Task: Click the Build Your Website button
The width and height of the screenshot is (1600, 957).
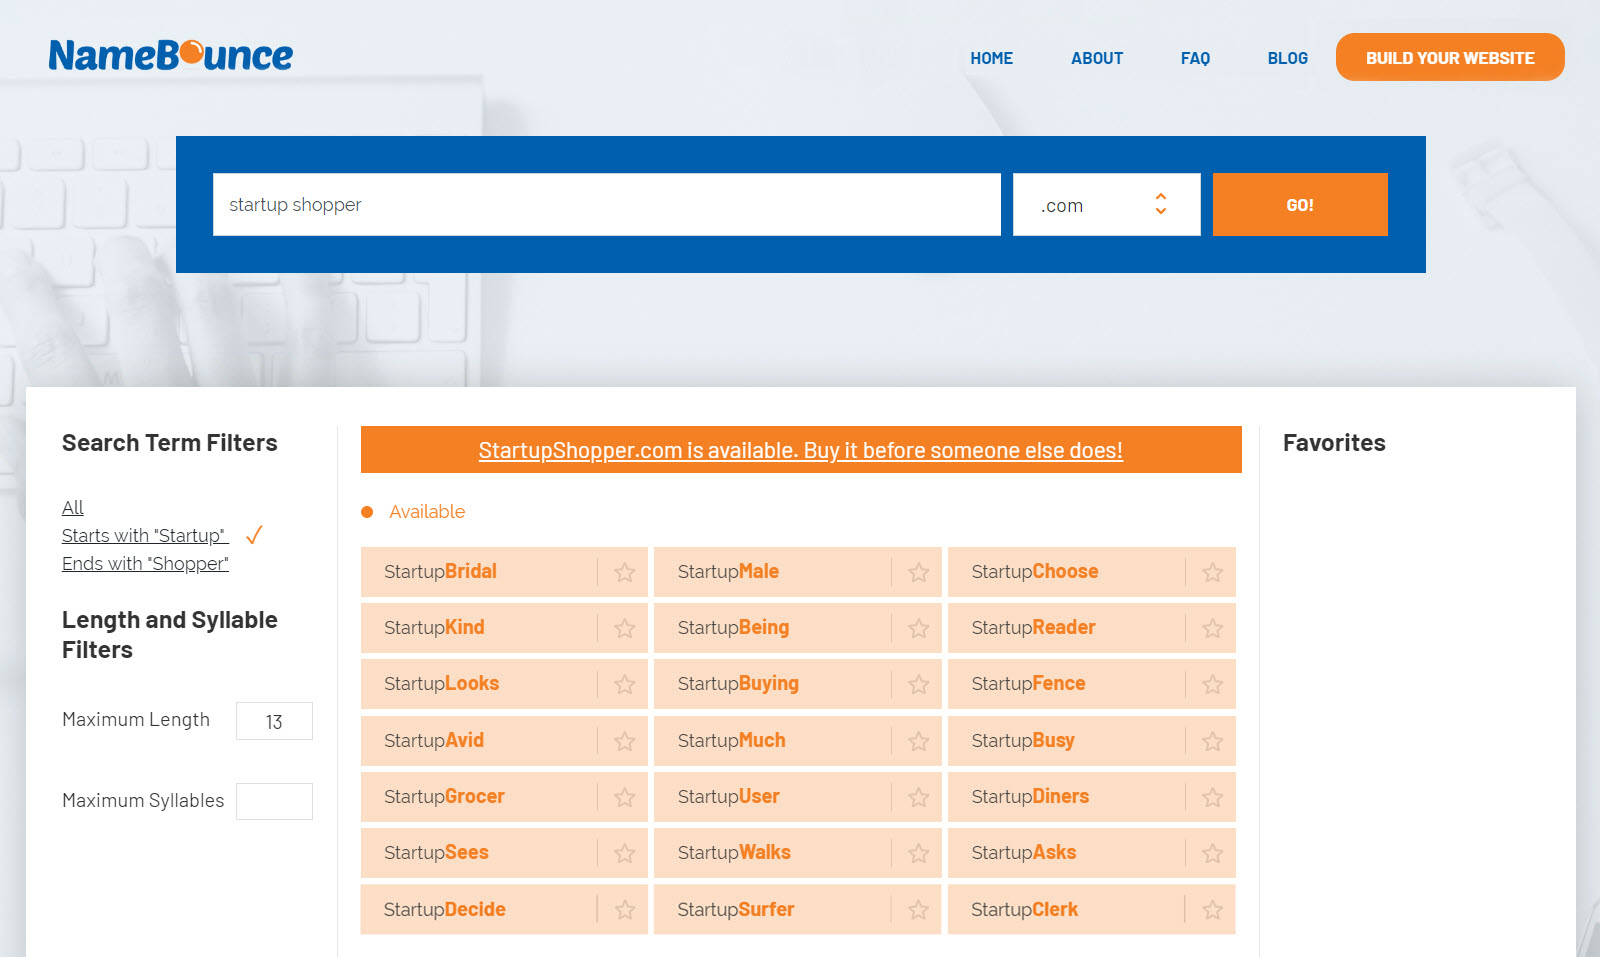Action: (x=1450, y=57)
